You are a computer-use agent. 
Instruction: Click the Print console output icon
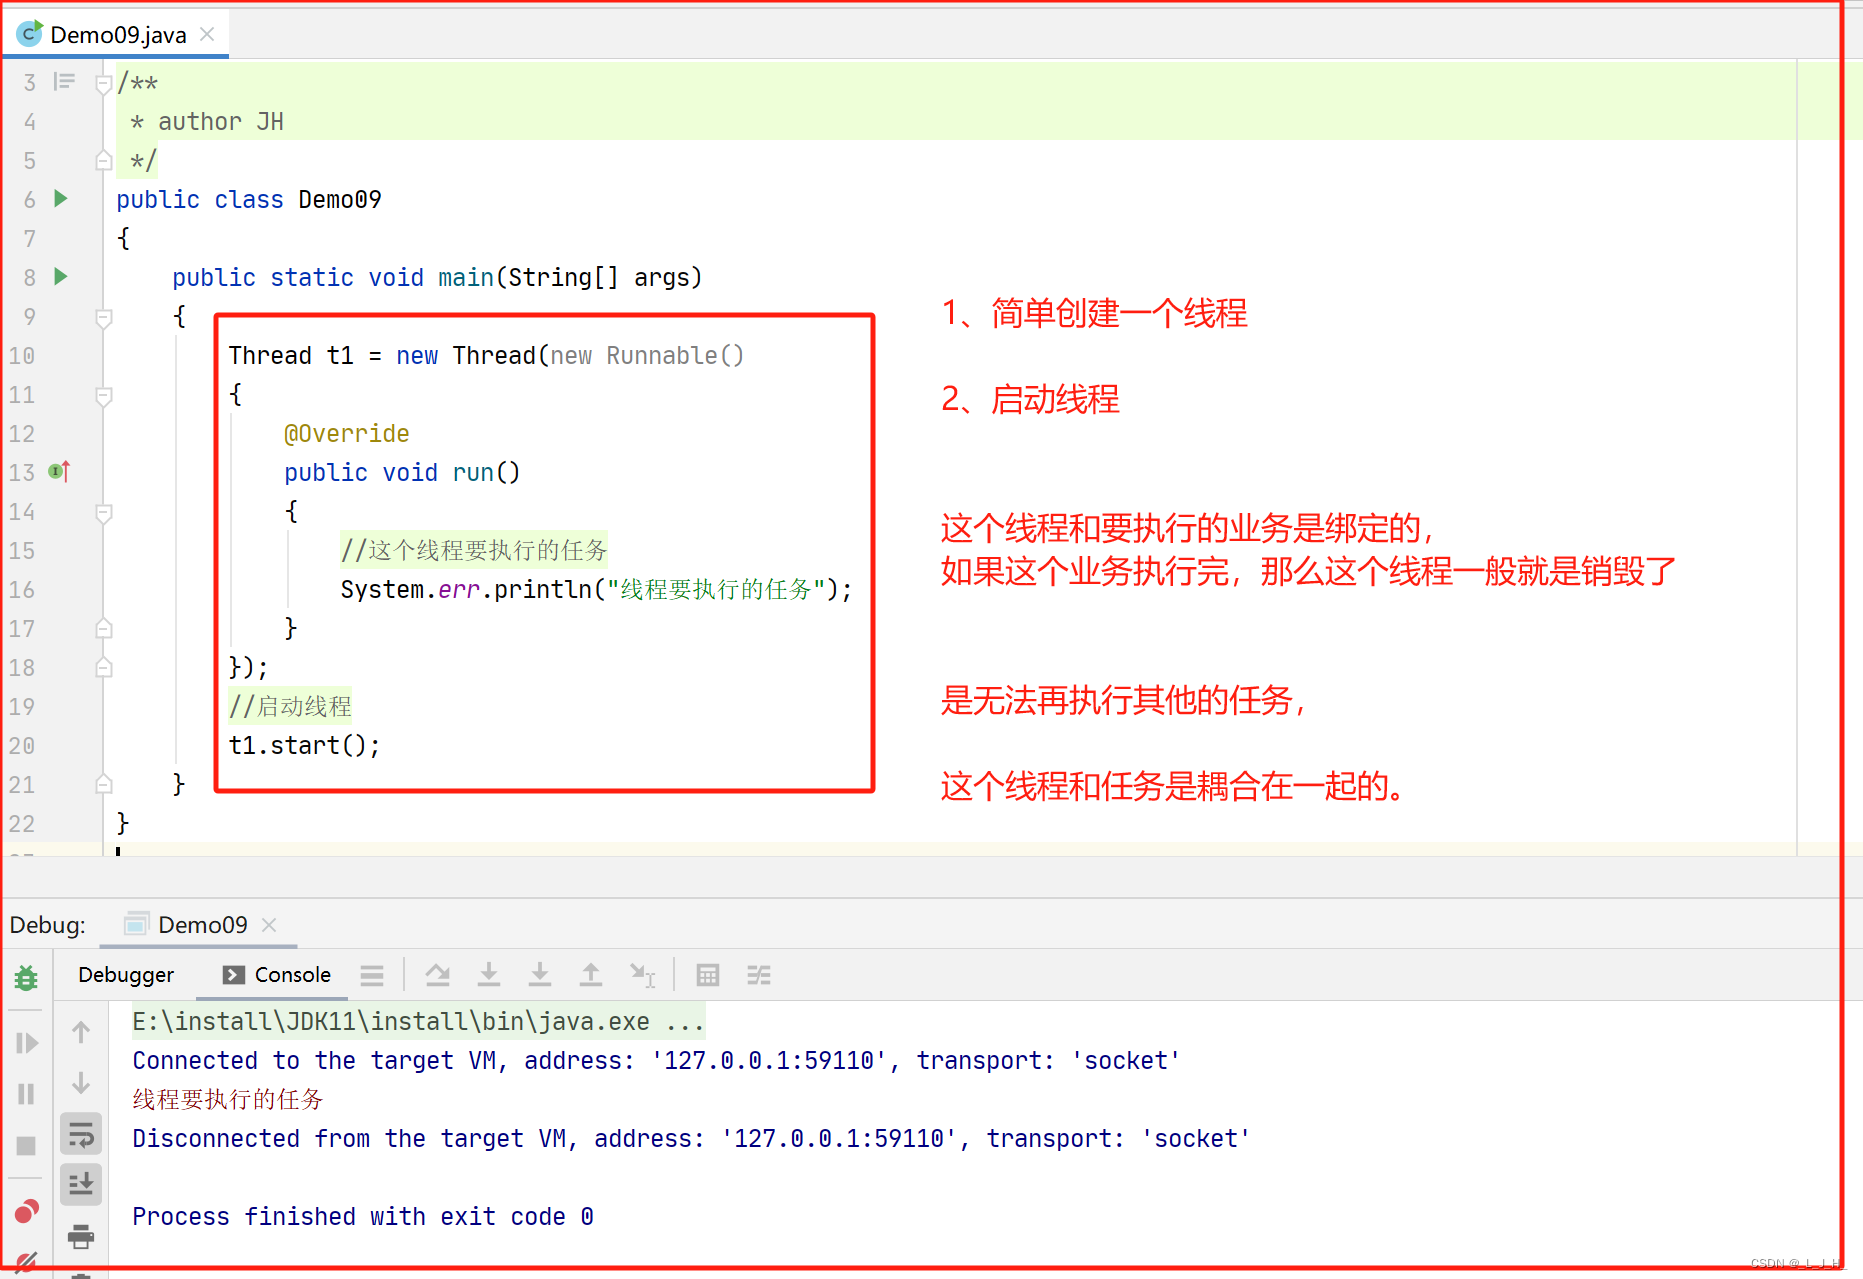pyautogui.click(x=81, y=1237)
